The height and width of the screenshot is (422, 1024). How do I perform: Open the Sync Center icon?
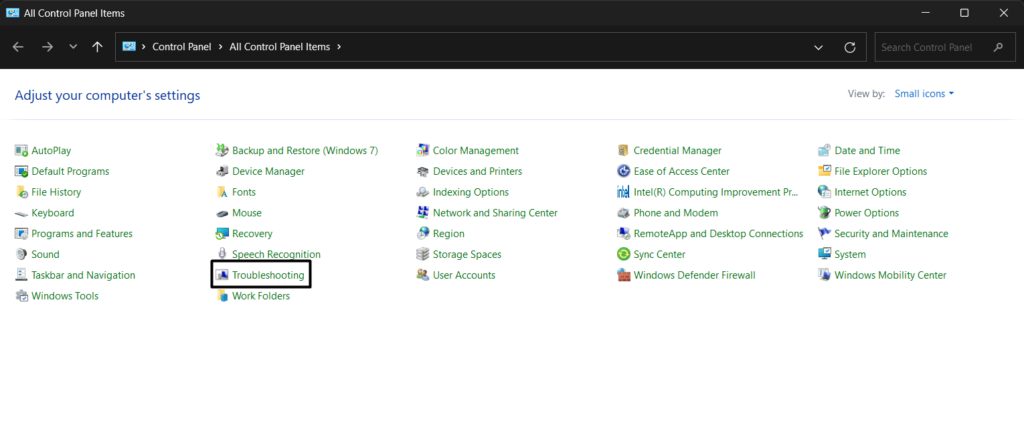[624, 254]
